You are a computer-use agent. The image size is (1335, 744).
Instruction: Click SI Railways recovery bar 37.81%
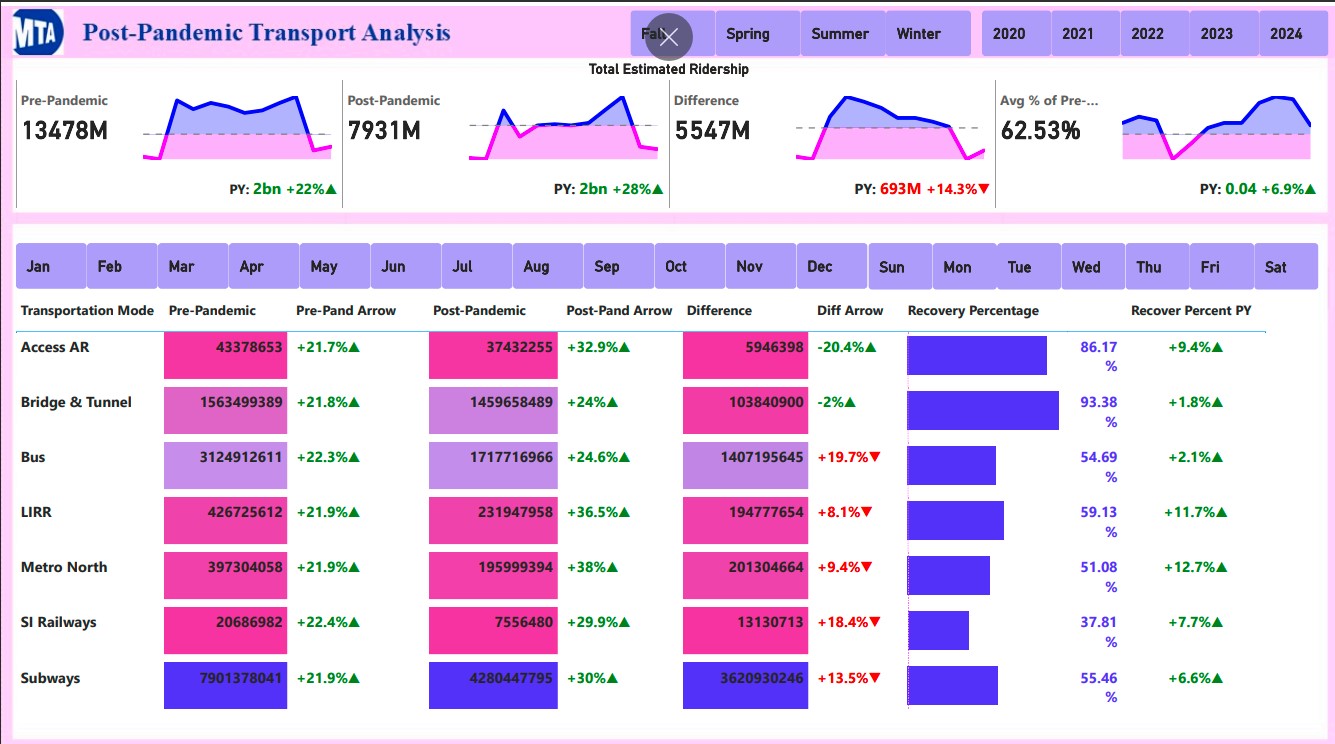pos(938,630)
